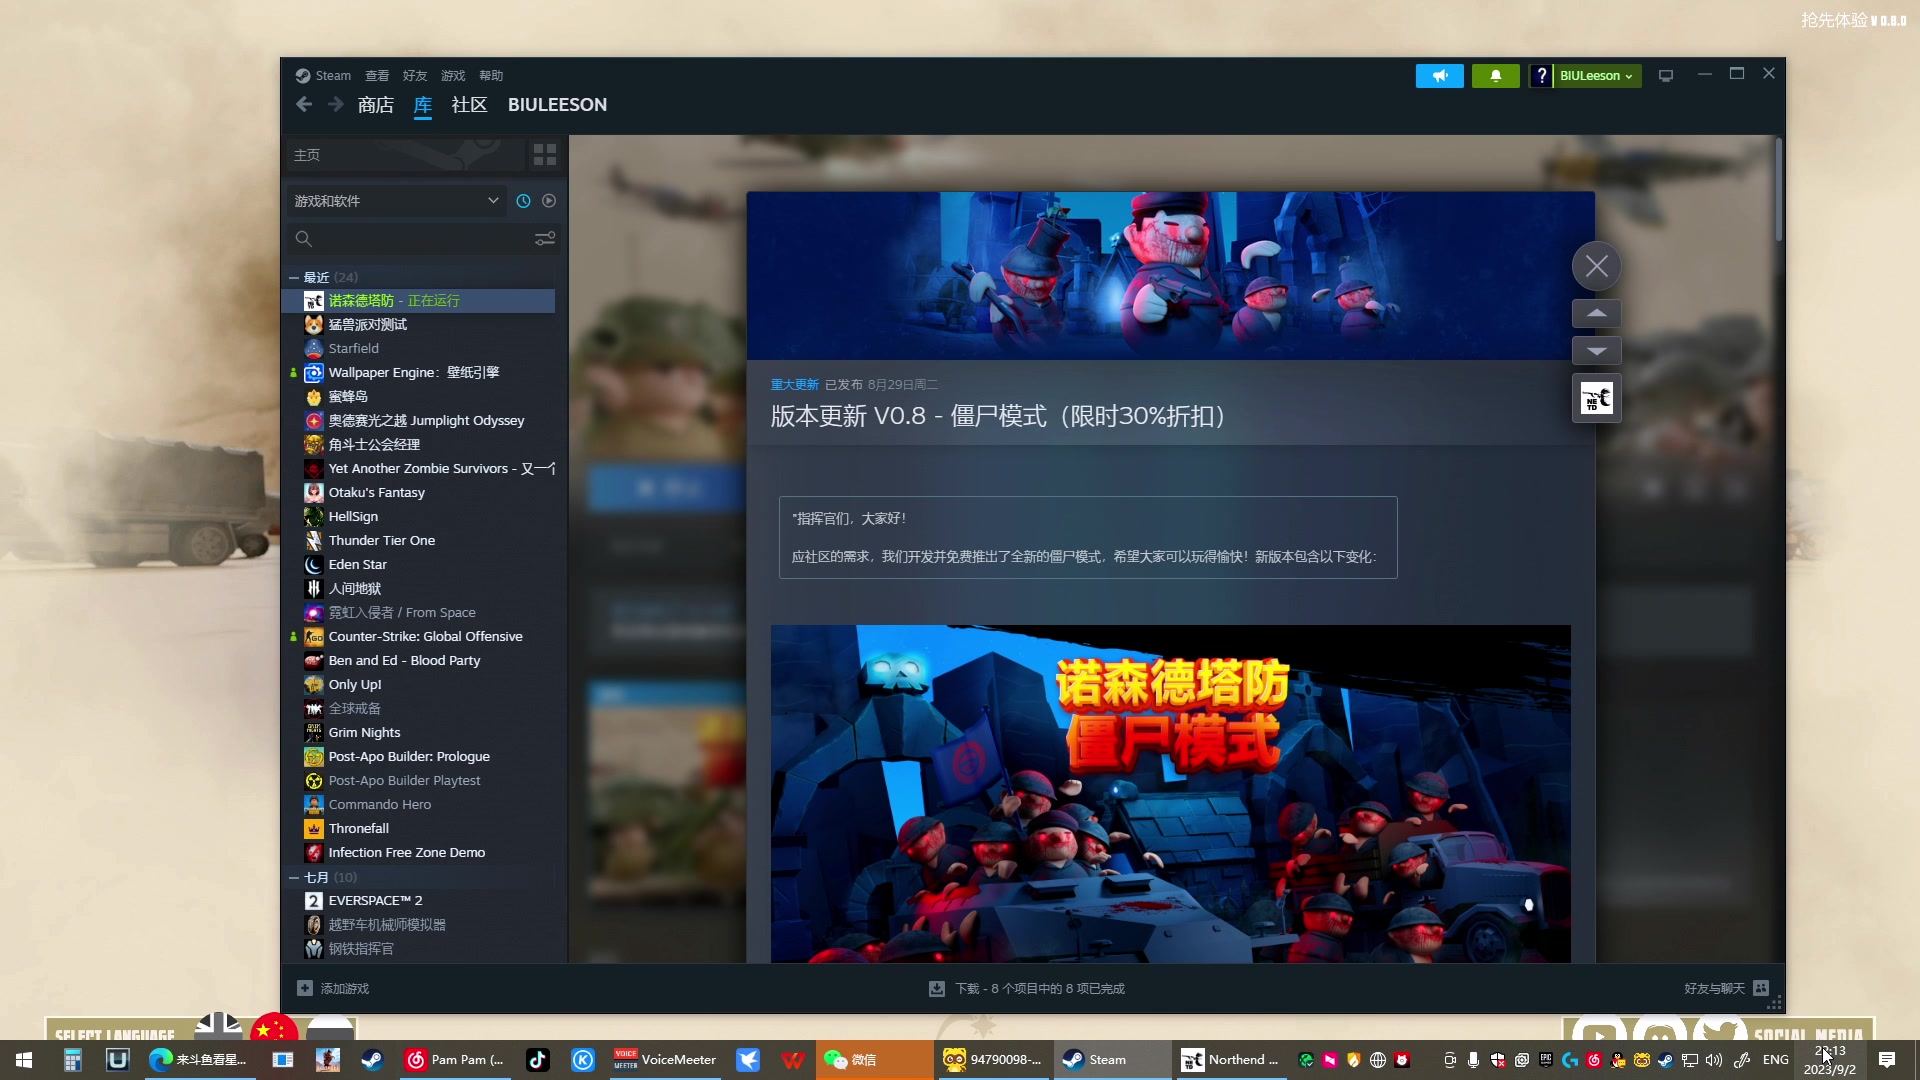
Task: Open the Northend game page icon in overlay
Action: (1597, 399)
